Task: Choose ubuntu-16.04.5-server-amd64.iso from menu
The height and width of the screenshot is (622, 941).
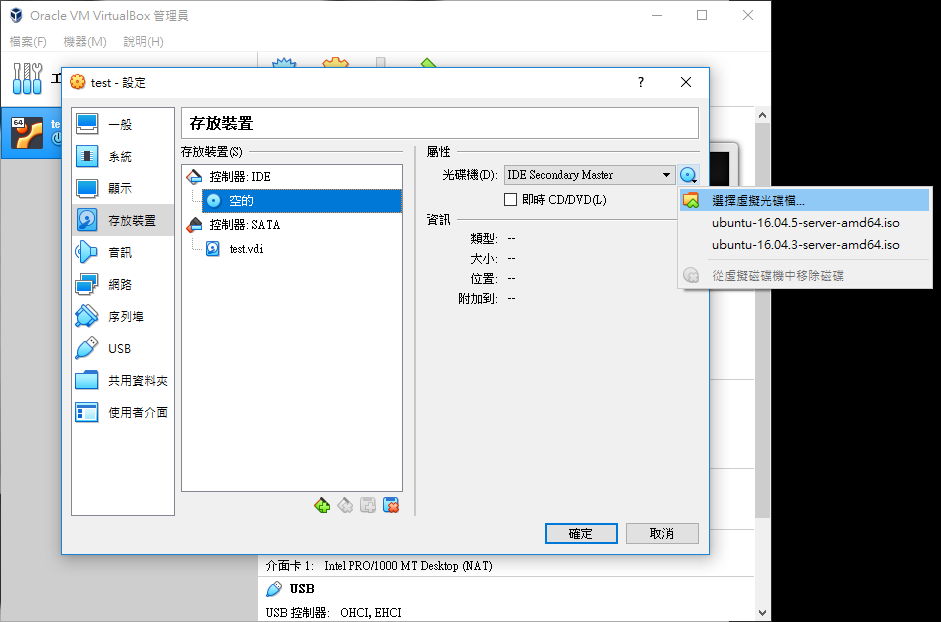Action: click(805, 223)
